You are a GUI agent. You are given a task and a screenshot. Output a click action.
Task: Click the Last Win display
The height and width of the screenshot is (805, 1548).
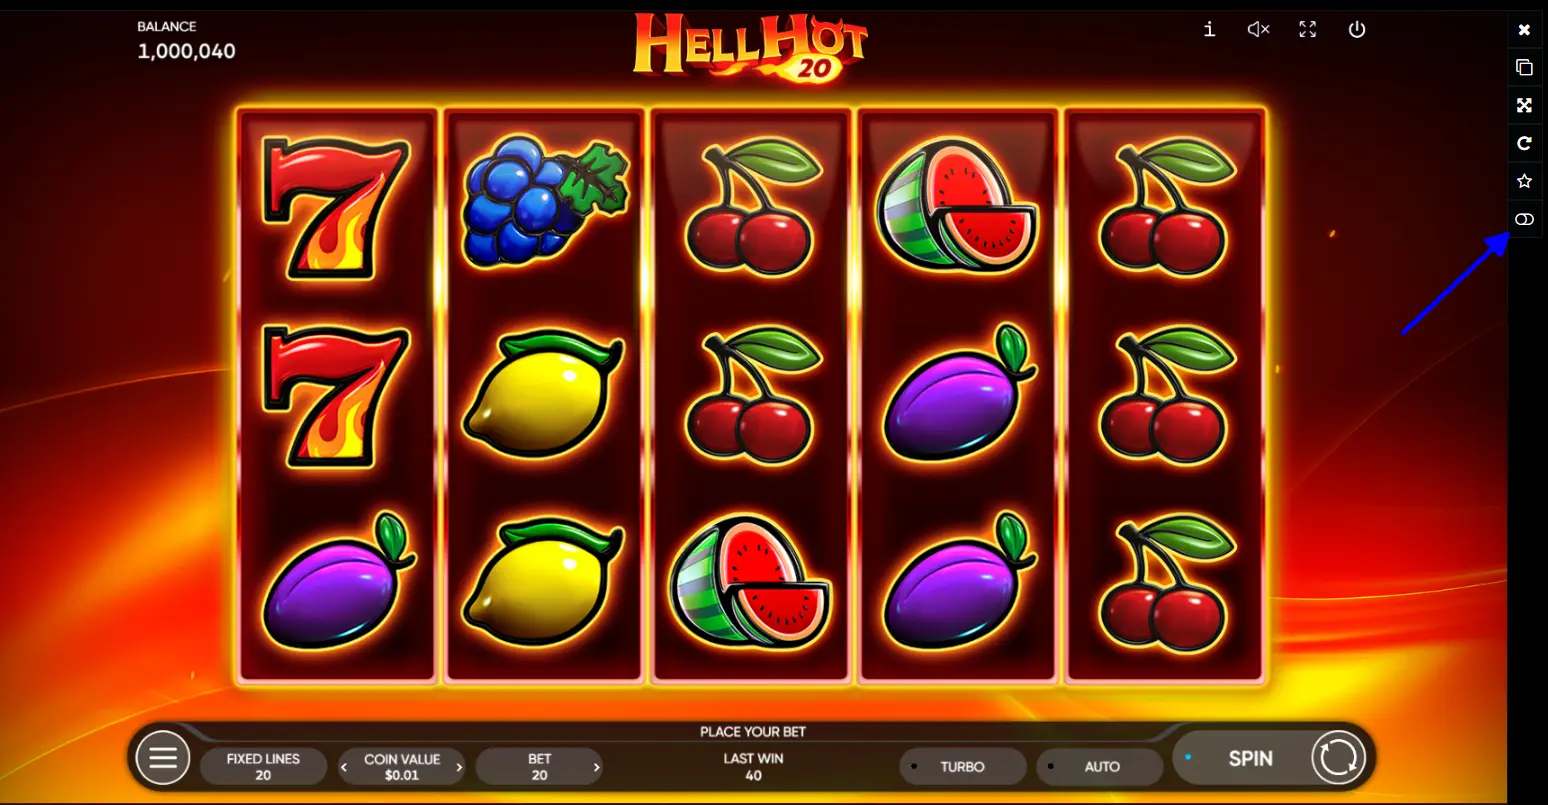tap(753, 767)
